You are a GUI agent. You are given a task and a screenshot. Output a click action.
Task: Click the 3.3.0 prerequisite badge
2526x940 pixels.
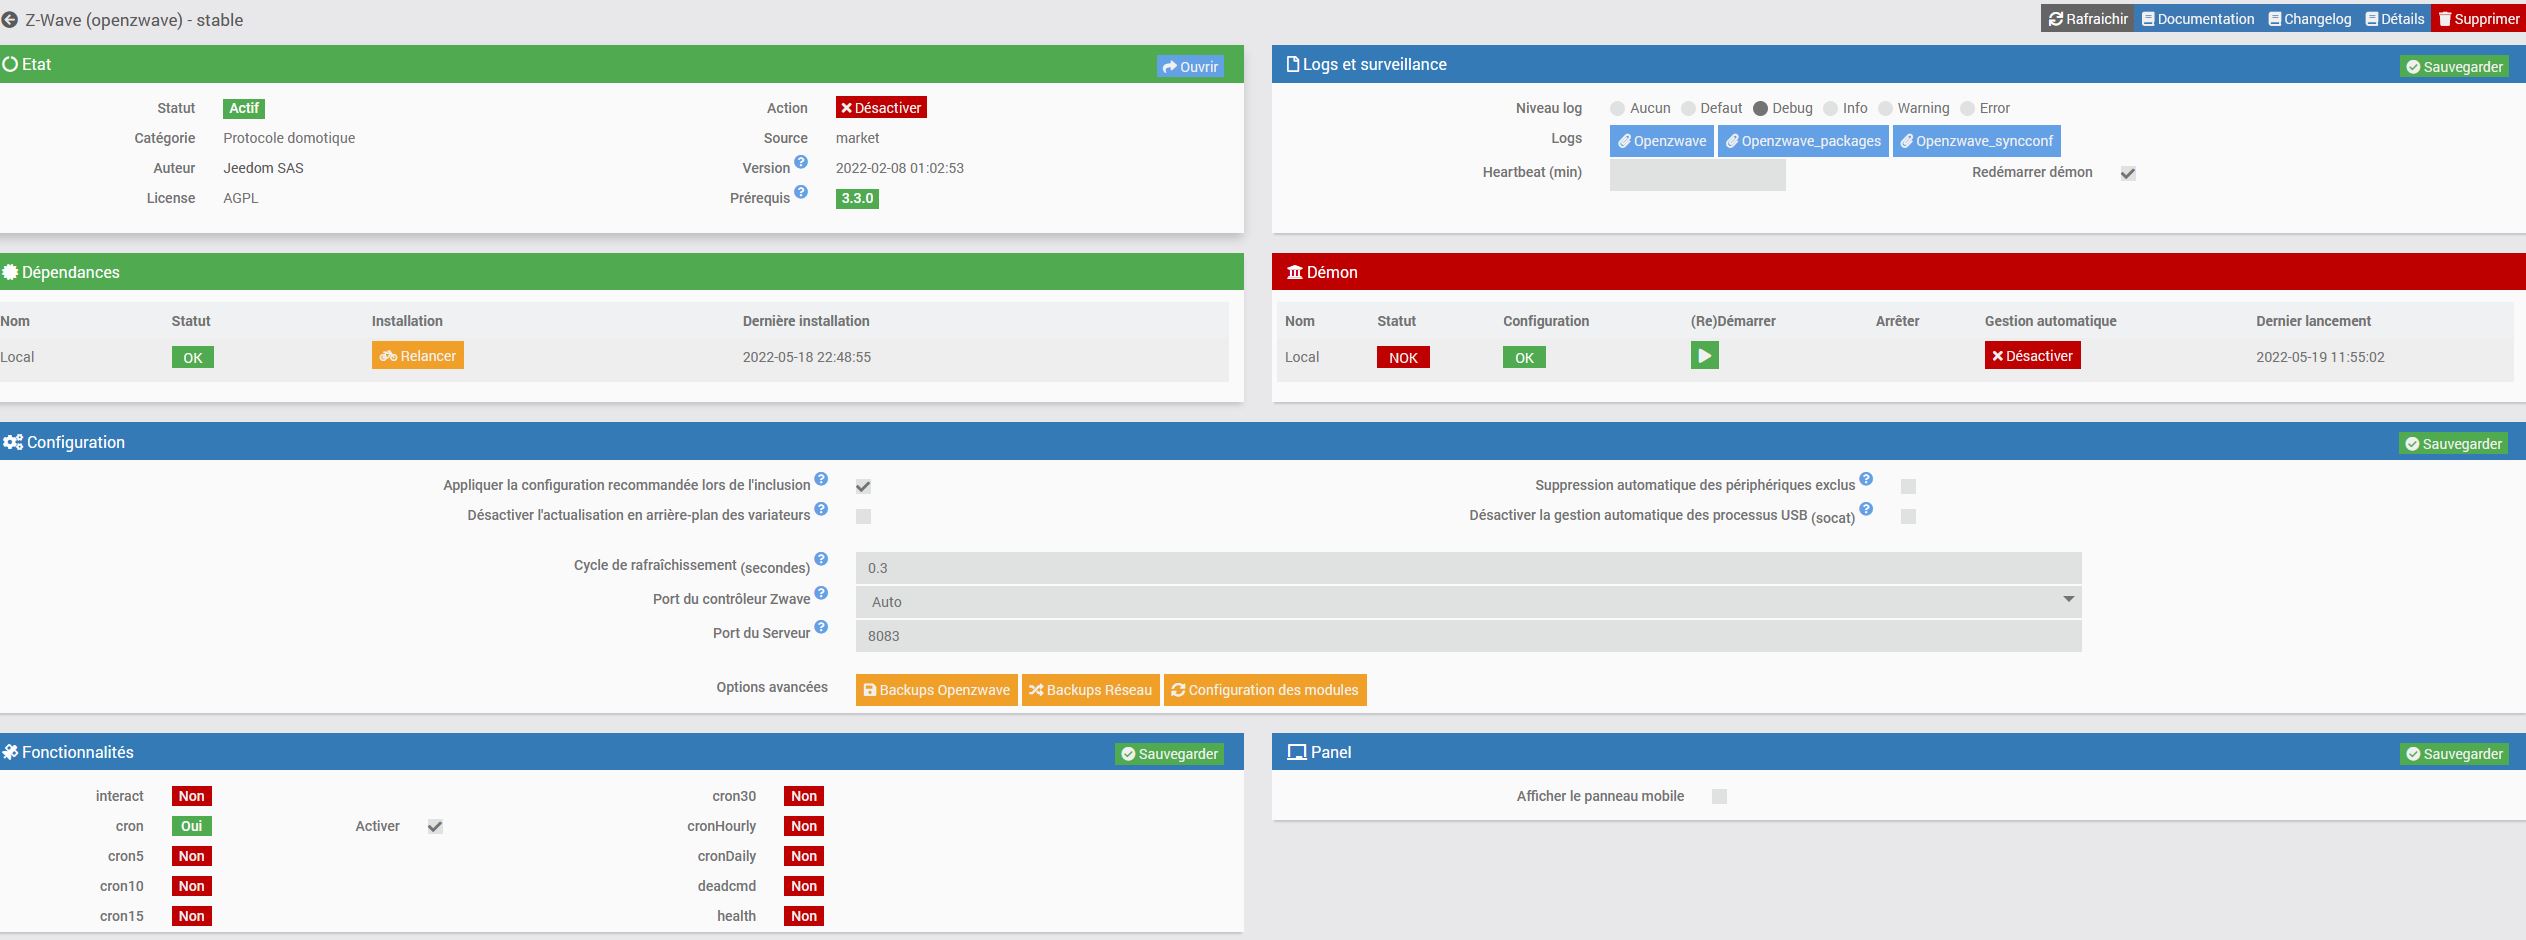(857, 198)
